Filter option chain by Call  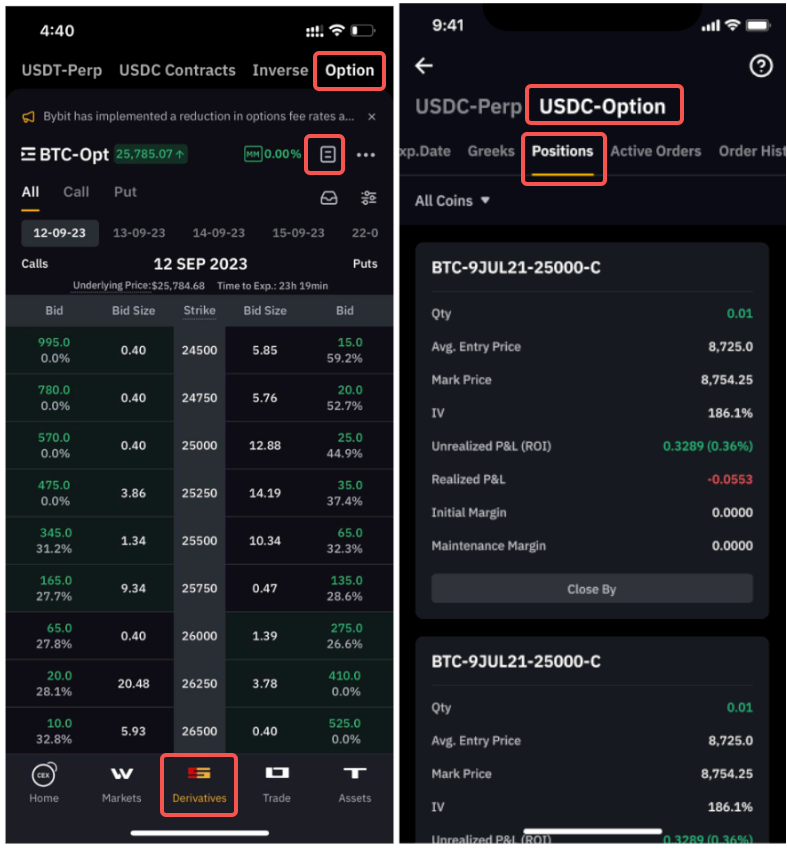(76, 192)
